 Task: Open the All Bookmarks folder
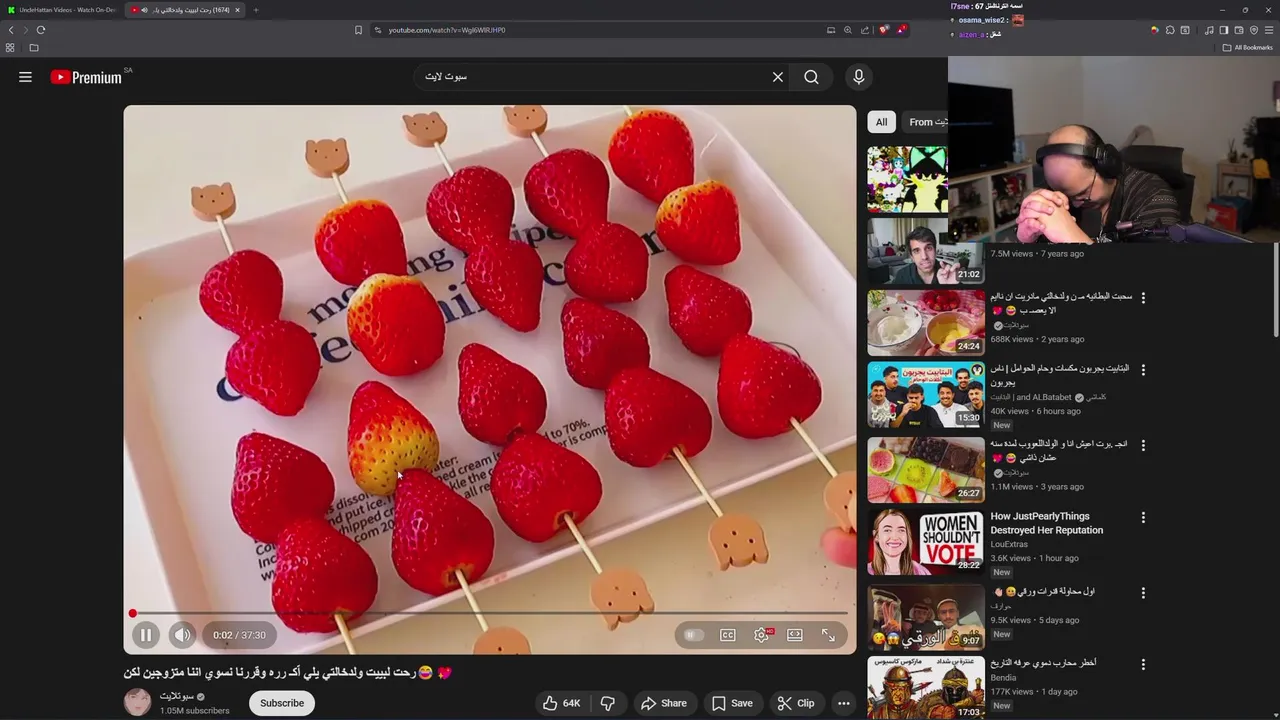[1248, 48]
